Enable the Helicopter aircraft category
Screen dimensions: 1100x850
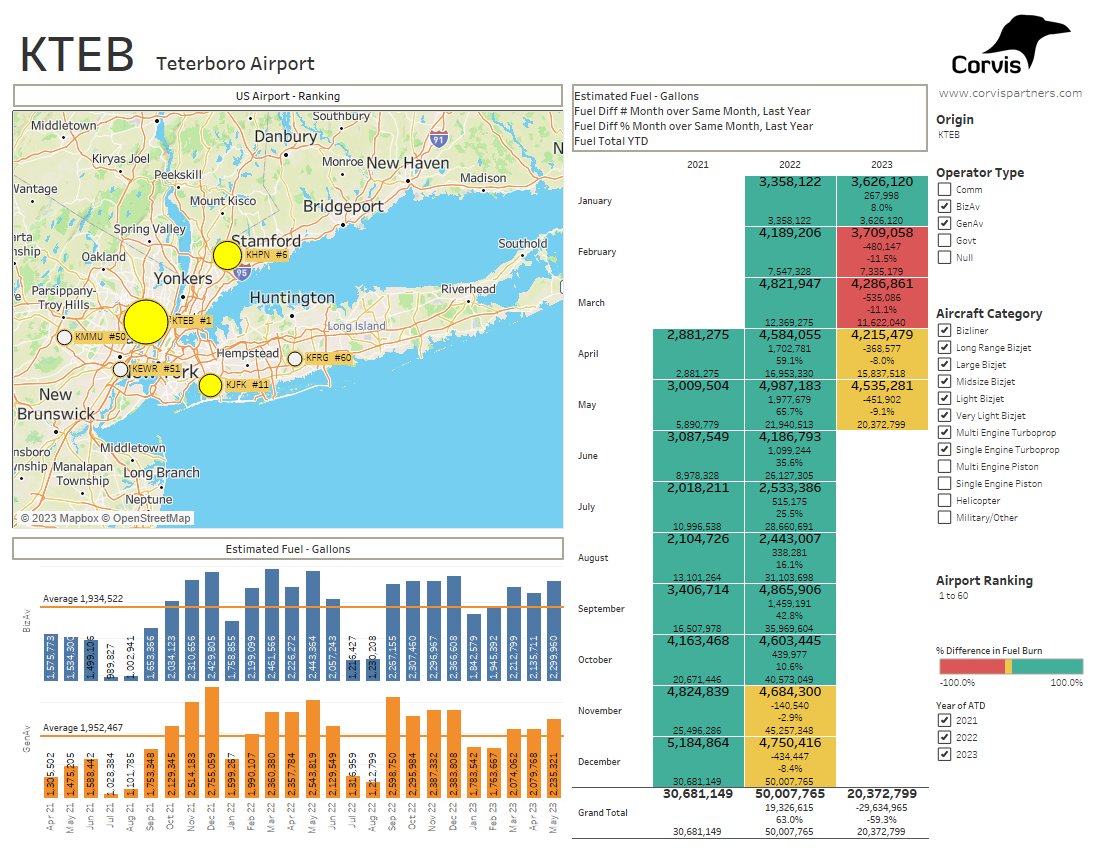click(946, 501)
